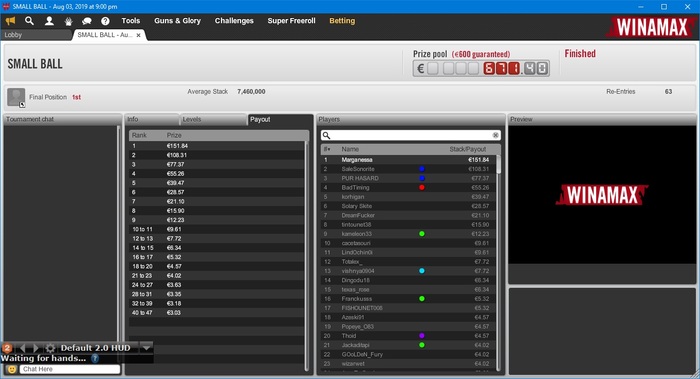Click the player search field
Image resolution: width=700 pixels, height=379 pixels.
click(411, 135)
